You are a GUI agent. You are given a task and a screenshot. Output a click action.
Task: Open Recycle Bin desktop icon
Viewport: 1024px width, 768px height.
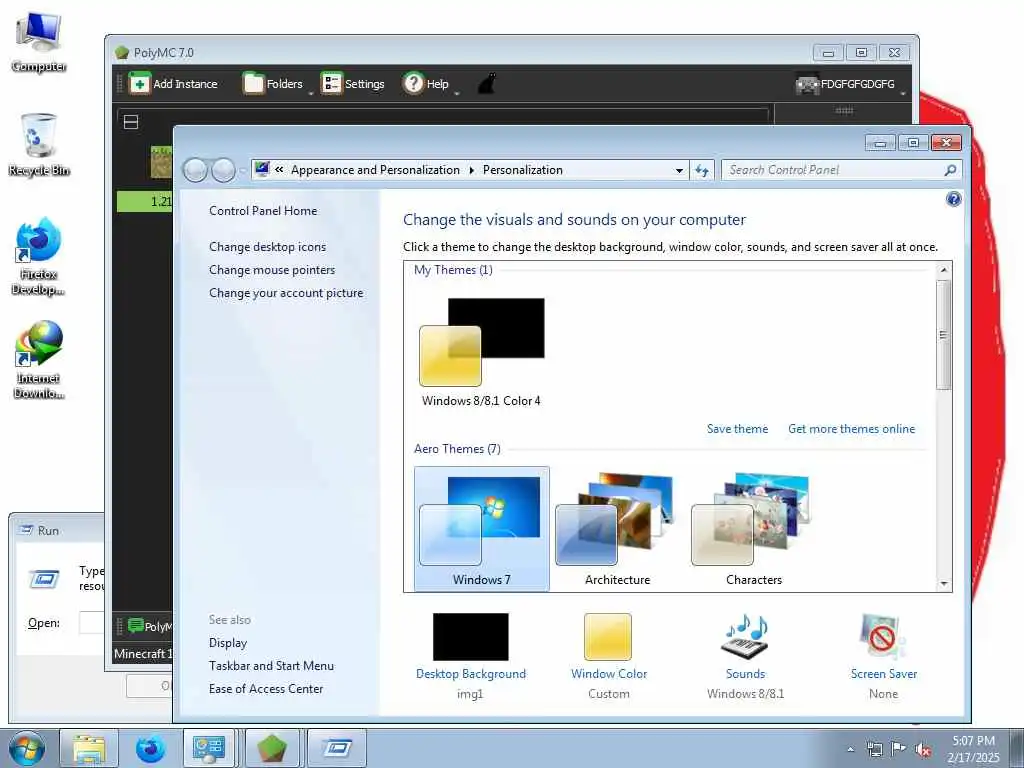pyautogui.click(x=39, y=145)
